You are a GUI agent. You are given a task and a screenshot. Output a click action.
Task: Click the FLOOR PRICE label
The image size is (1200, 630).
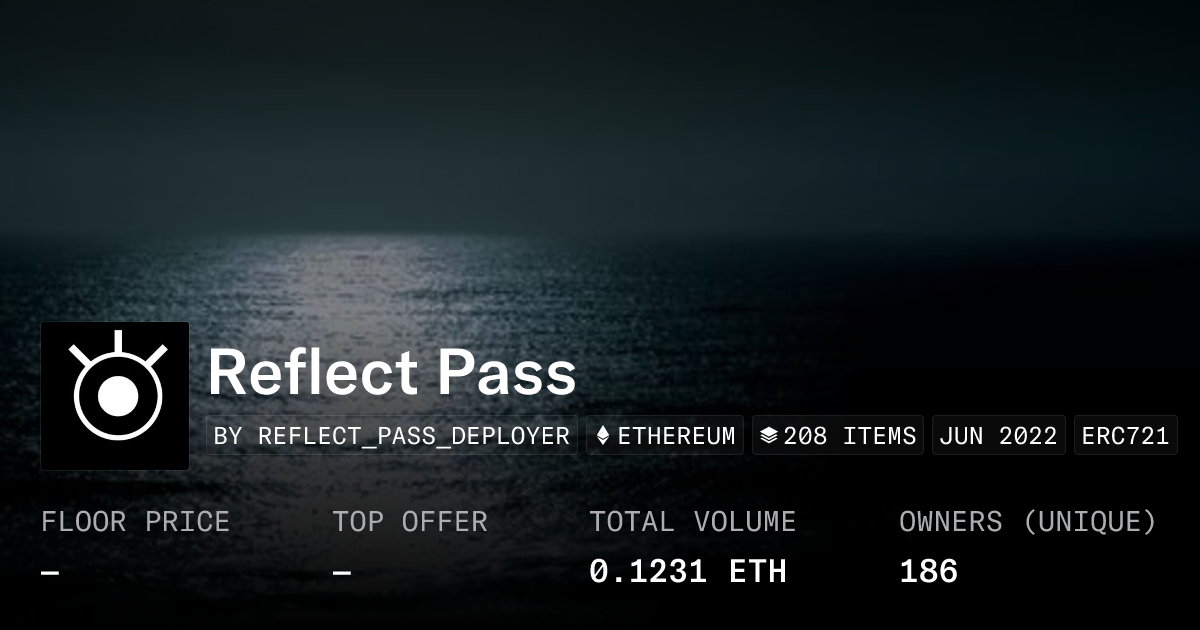[x=135, y=522]
